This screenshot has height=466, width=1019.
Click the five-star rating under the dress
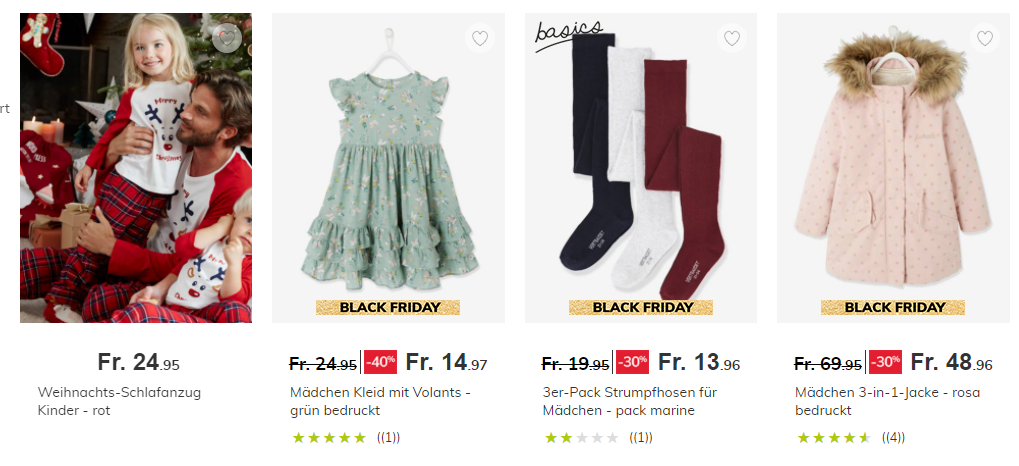tap(329, 438)
